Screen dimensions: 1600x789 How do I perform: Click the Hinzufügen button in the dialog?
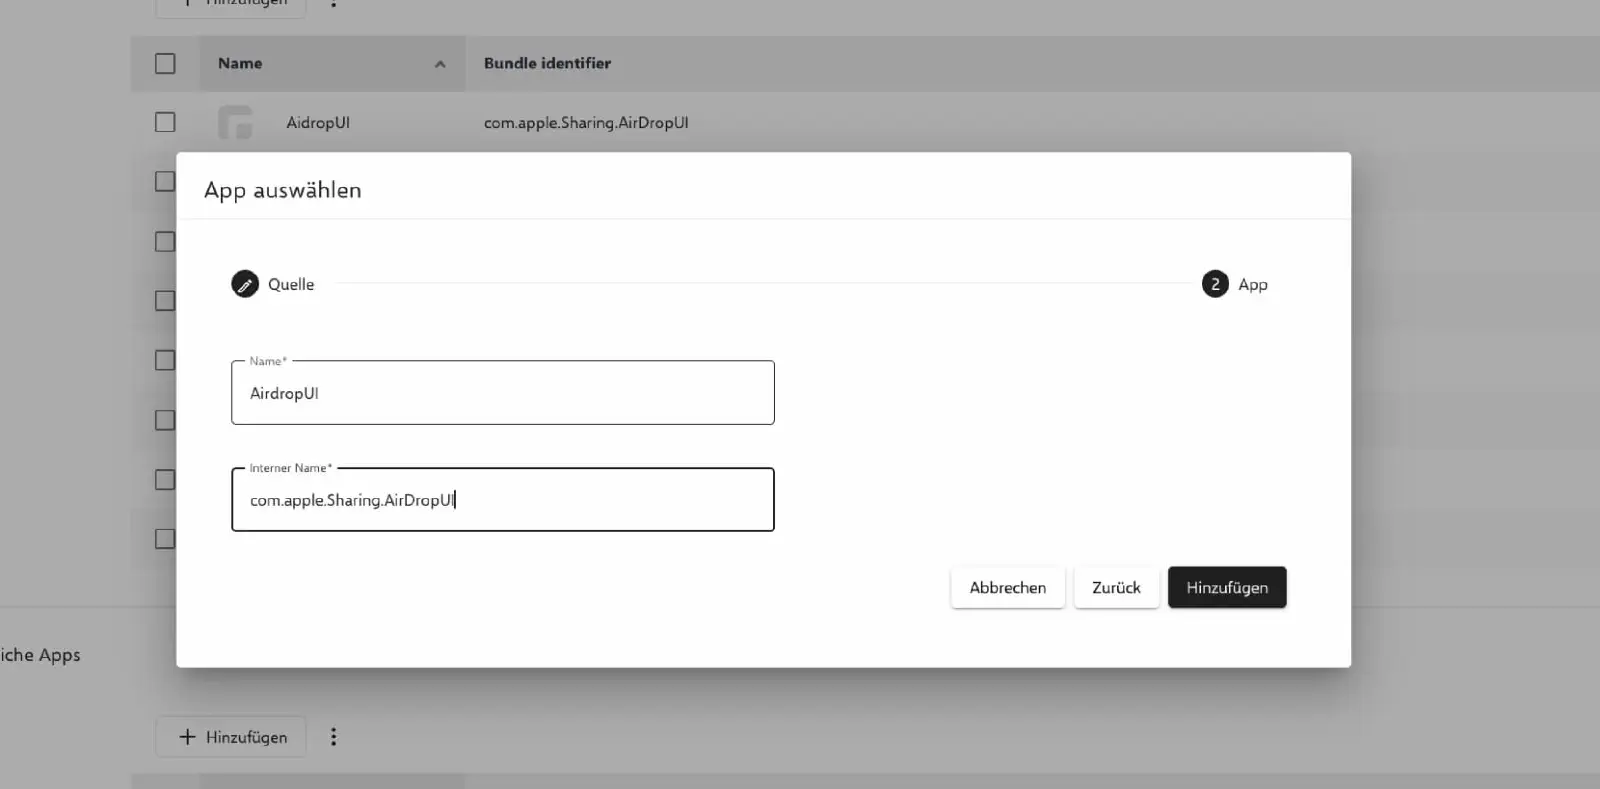[x=1227, y=588]
